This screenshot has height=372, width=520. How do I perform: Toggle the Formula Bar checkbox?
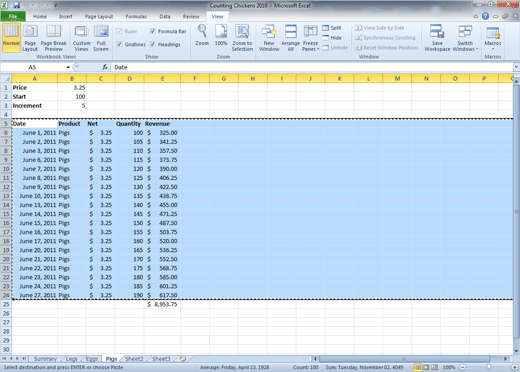coord(152,31)
